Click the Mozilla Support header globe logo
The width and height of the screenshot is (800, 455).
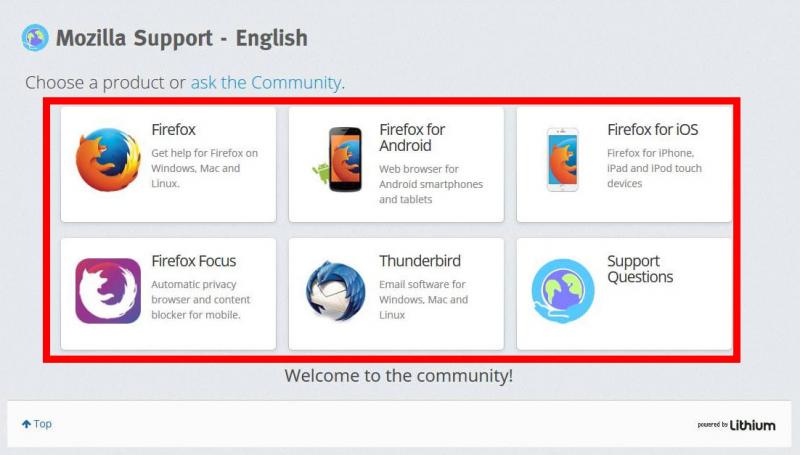(35, 38)
